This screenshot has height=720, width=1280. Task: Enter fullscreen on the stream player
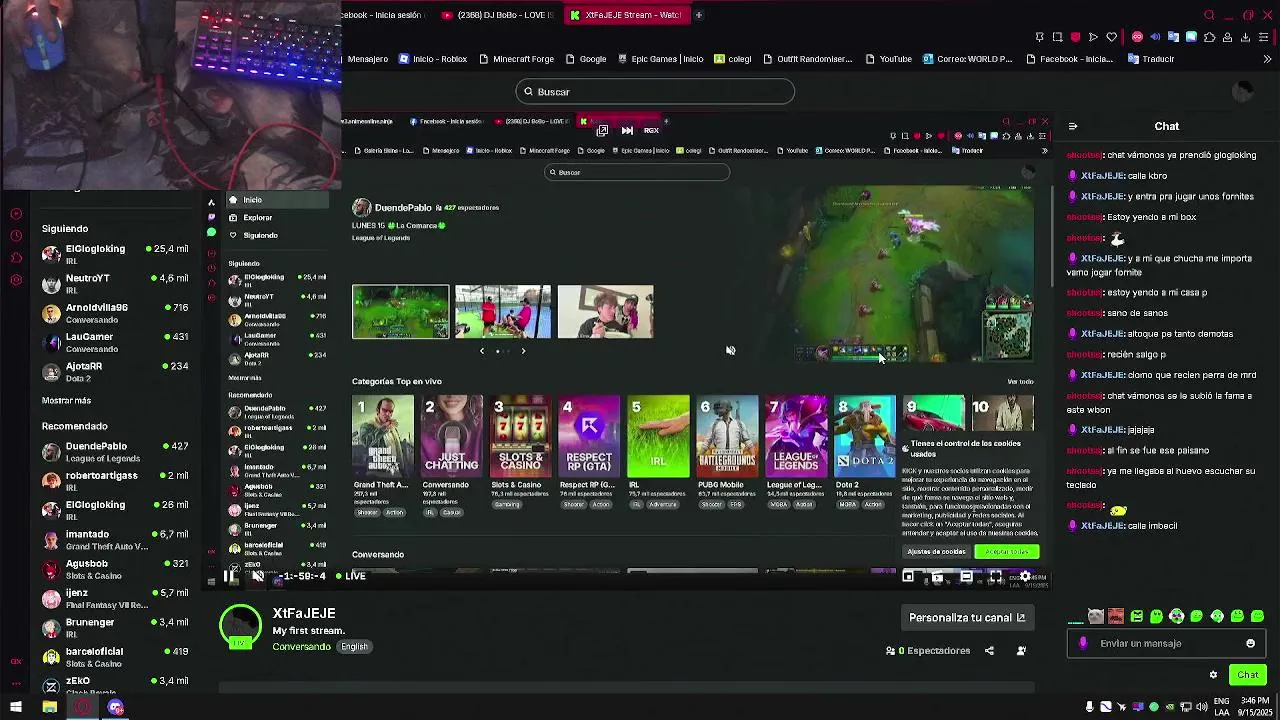[995, 577]
